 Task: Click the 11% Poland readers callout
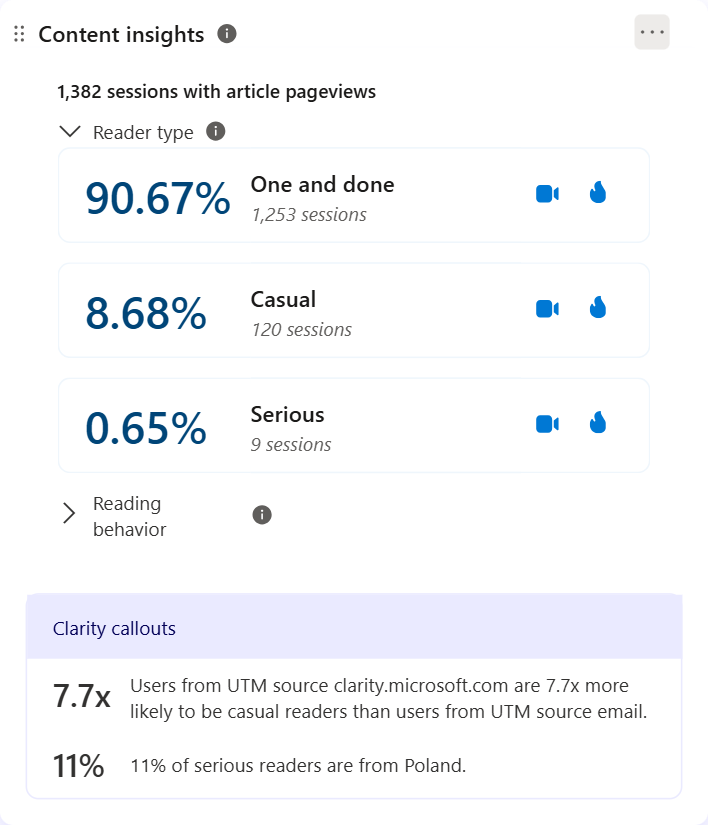pyautogui.click(x=259, y=766)
